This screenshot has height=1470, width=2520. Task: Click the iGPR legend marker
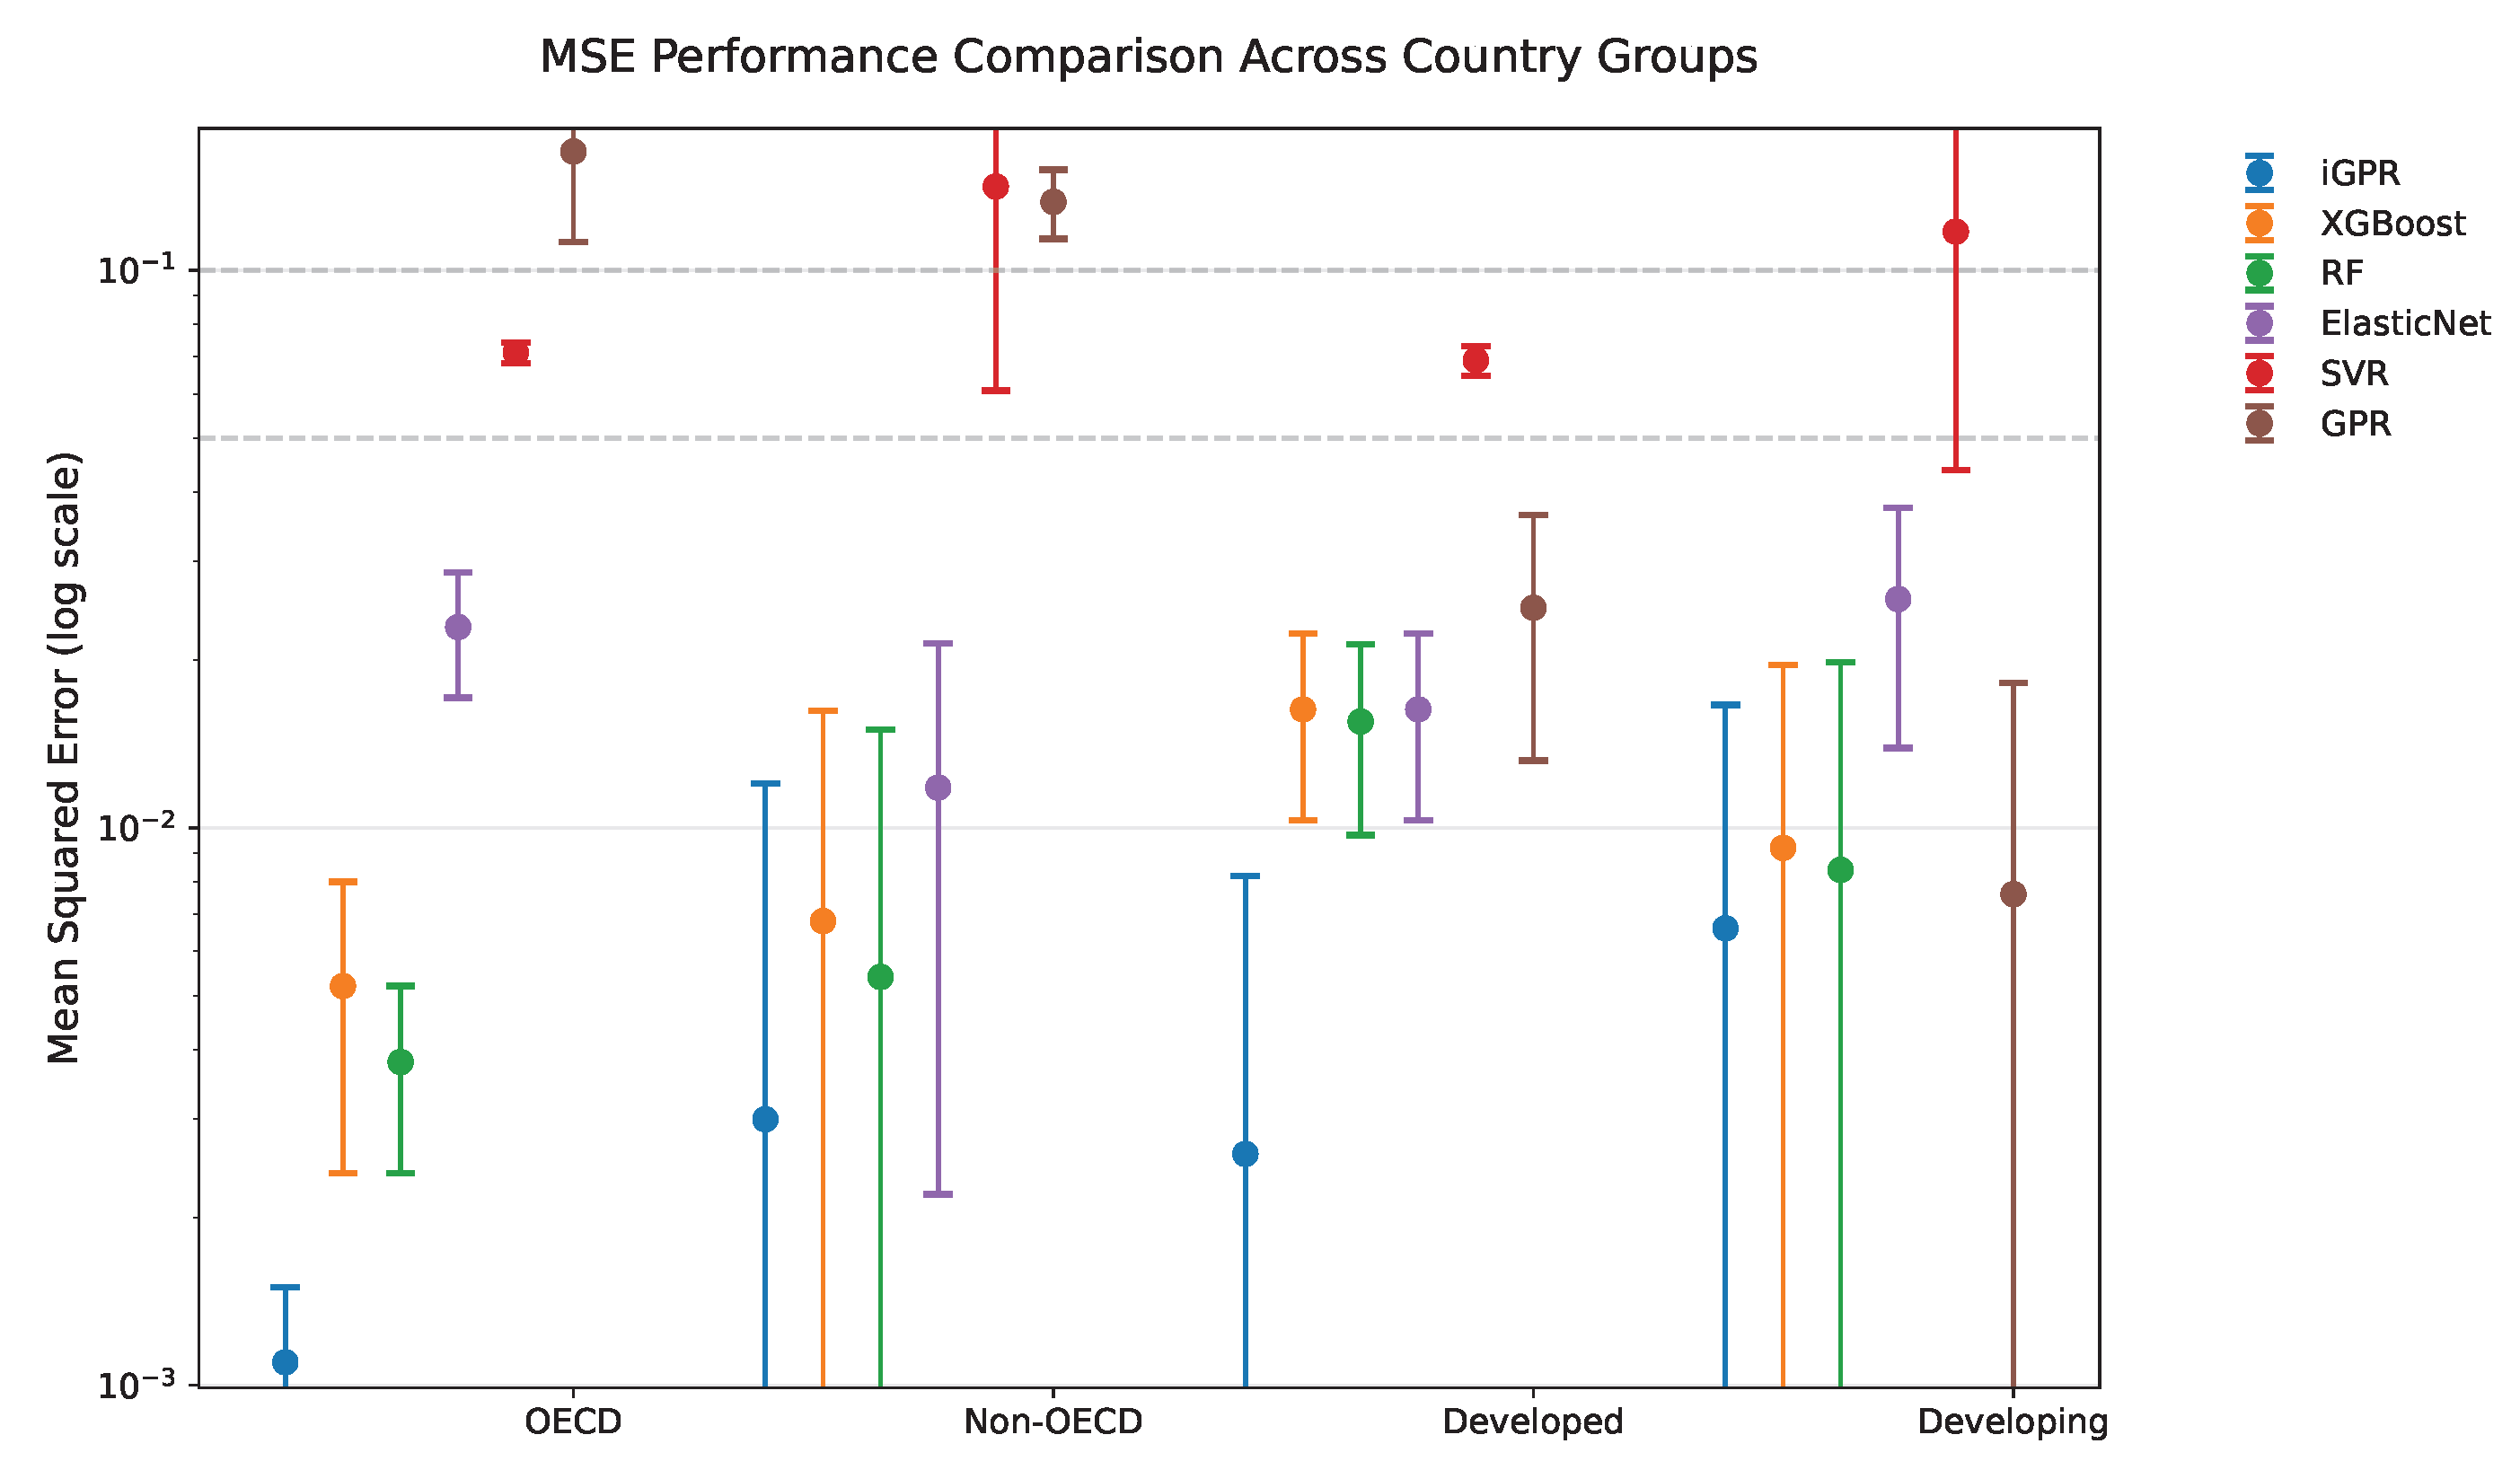(2260, 173)
